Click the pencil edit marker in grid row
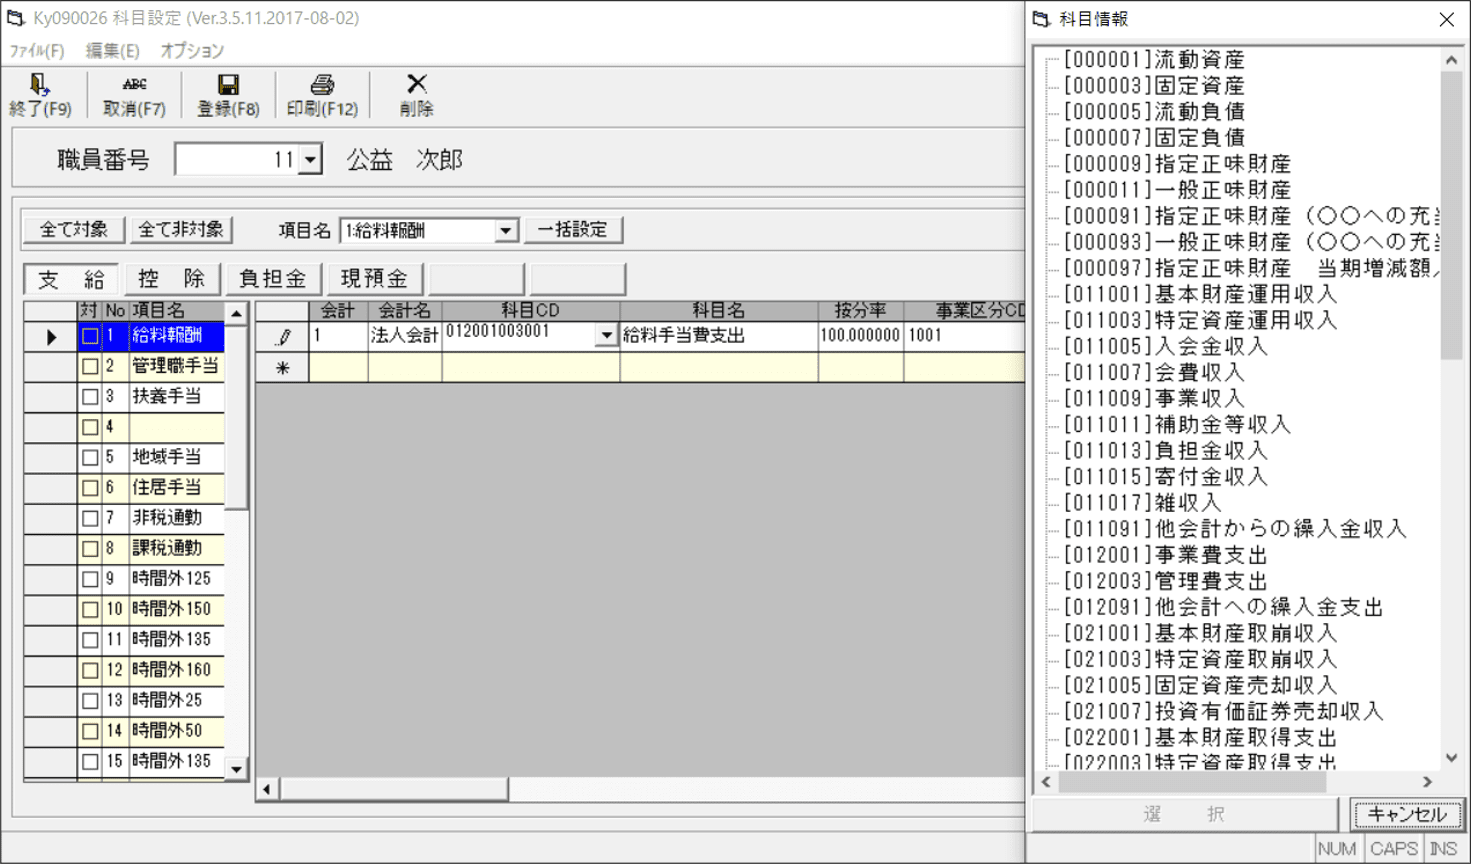 point(283,337)
